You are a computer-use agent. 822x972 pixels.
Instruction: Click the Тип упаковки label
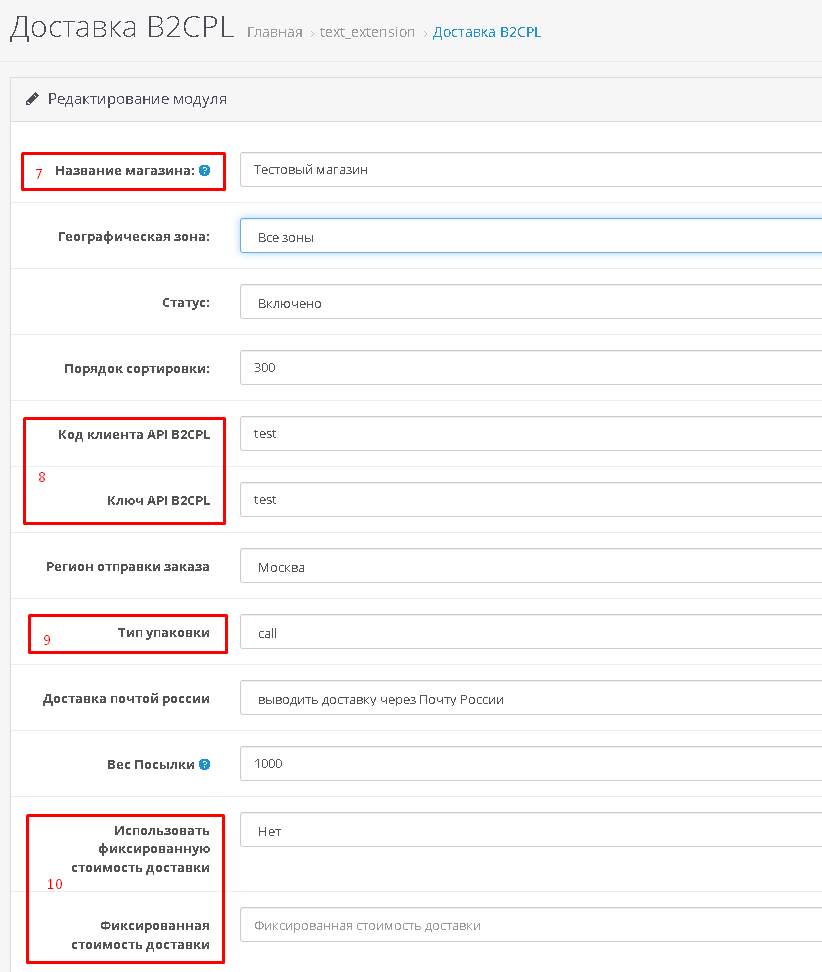[164, 633]
